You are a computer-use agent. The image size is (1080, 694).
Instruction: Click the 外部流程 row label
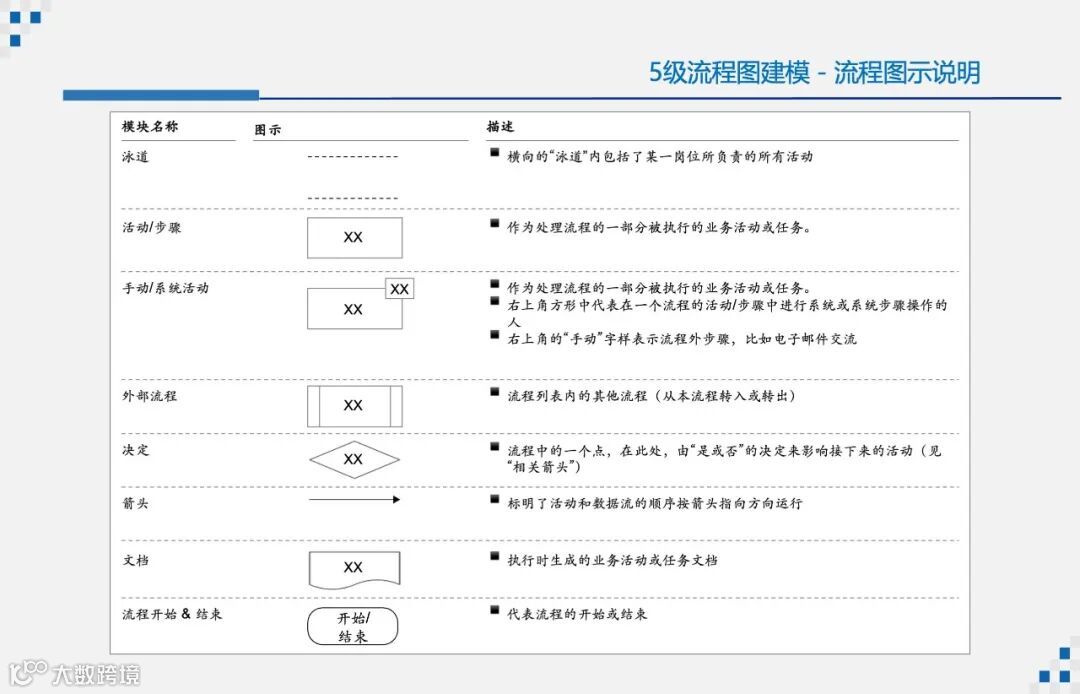[149, 396]
